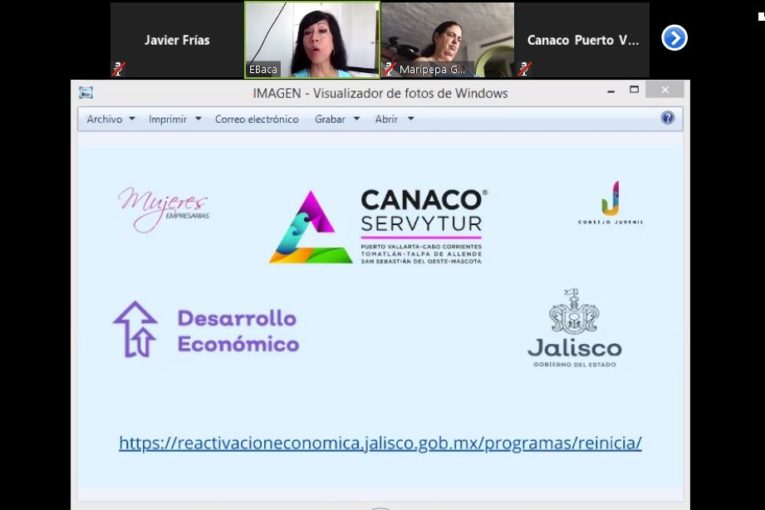Click the Jalisco Gobierno del Estado crest
This screenshot has width=765, height=510.
tap(574, 310)
